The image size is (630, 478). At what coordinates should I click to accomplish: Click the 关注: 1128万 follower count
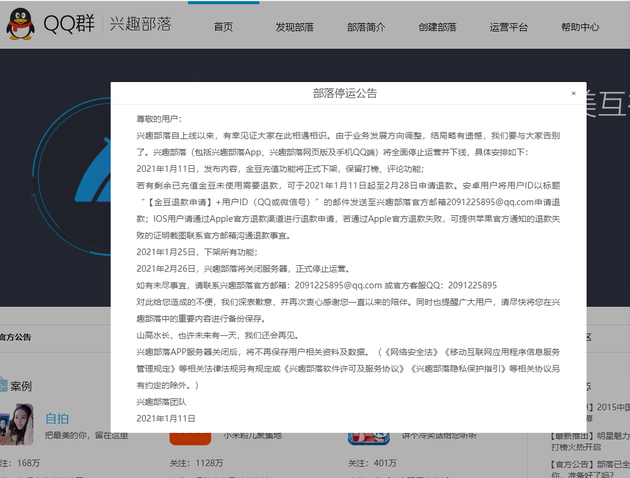point(196,463)
